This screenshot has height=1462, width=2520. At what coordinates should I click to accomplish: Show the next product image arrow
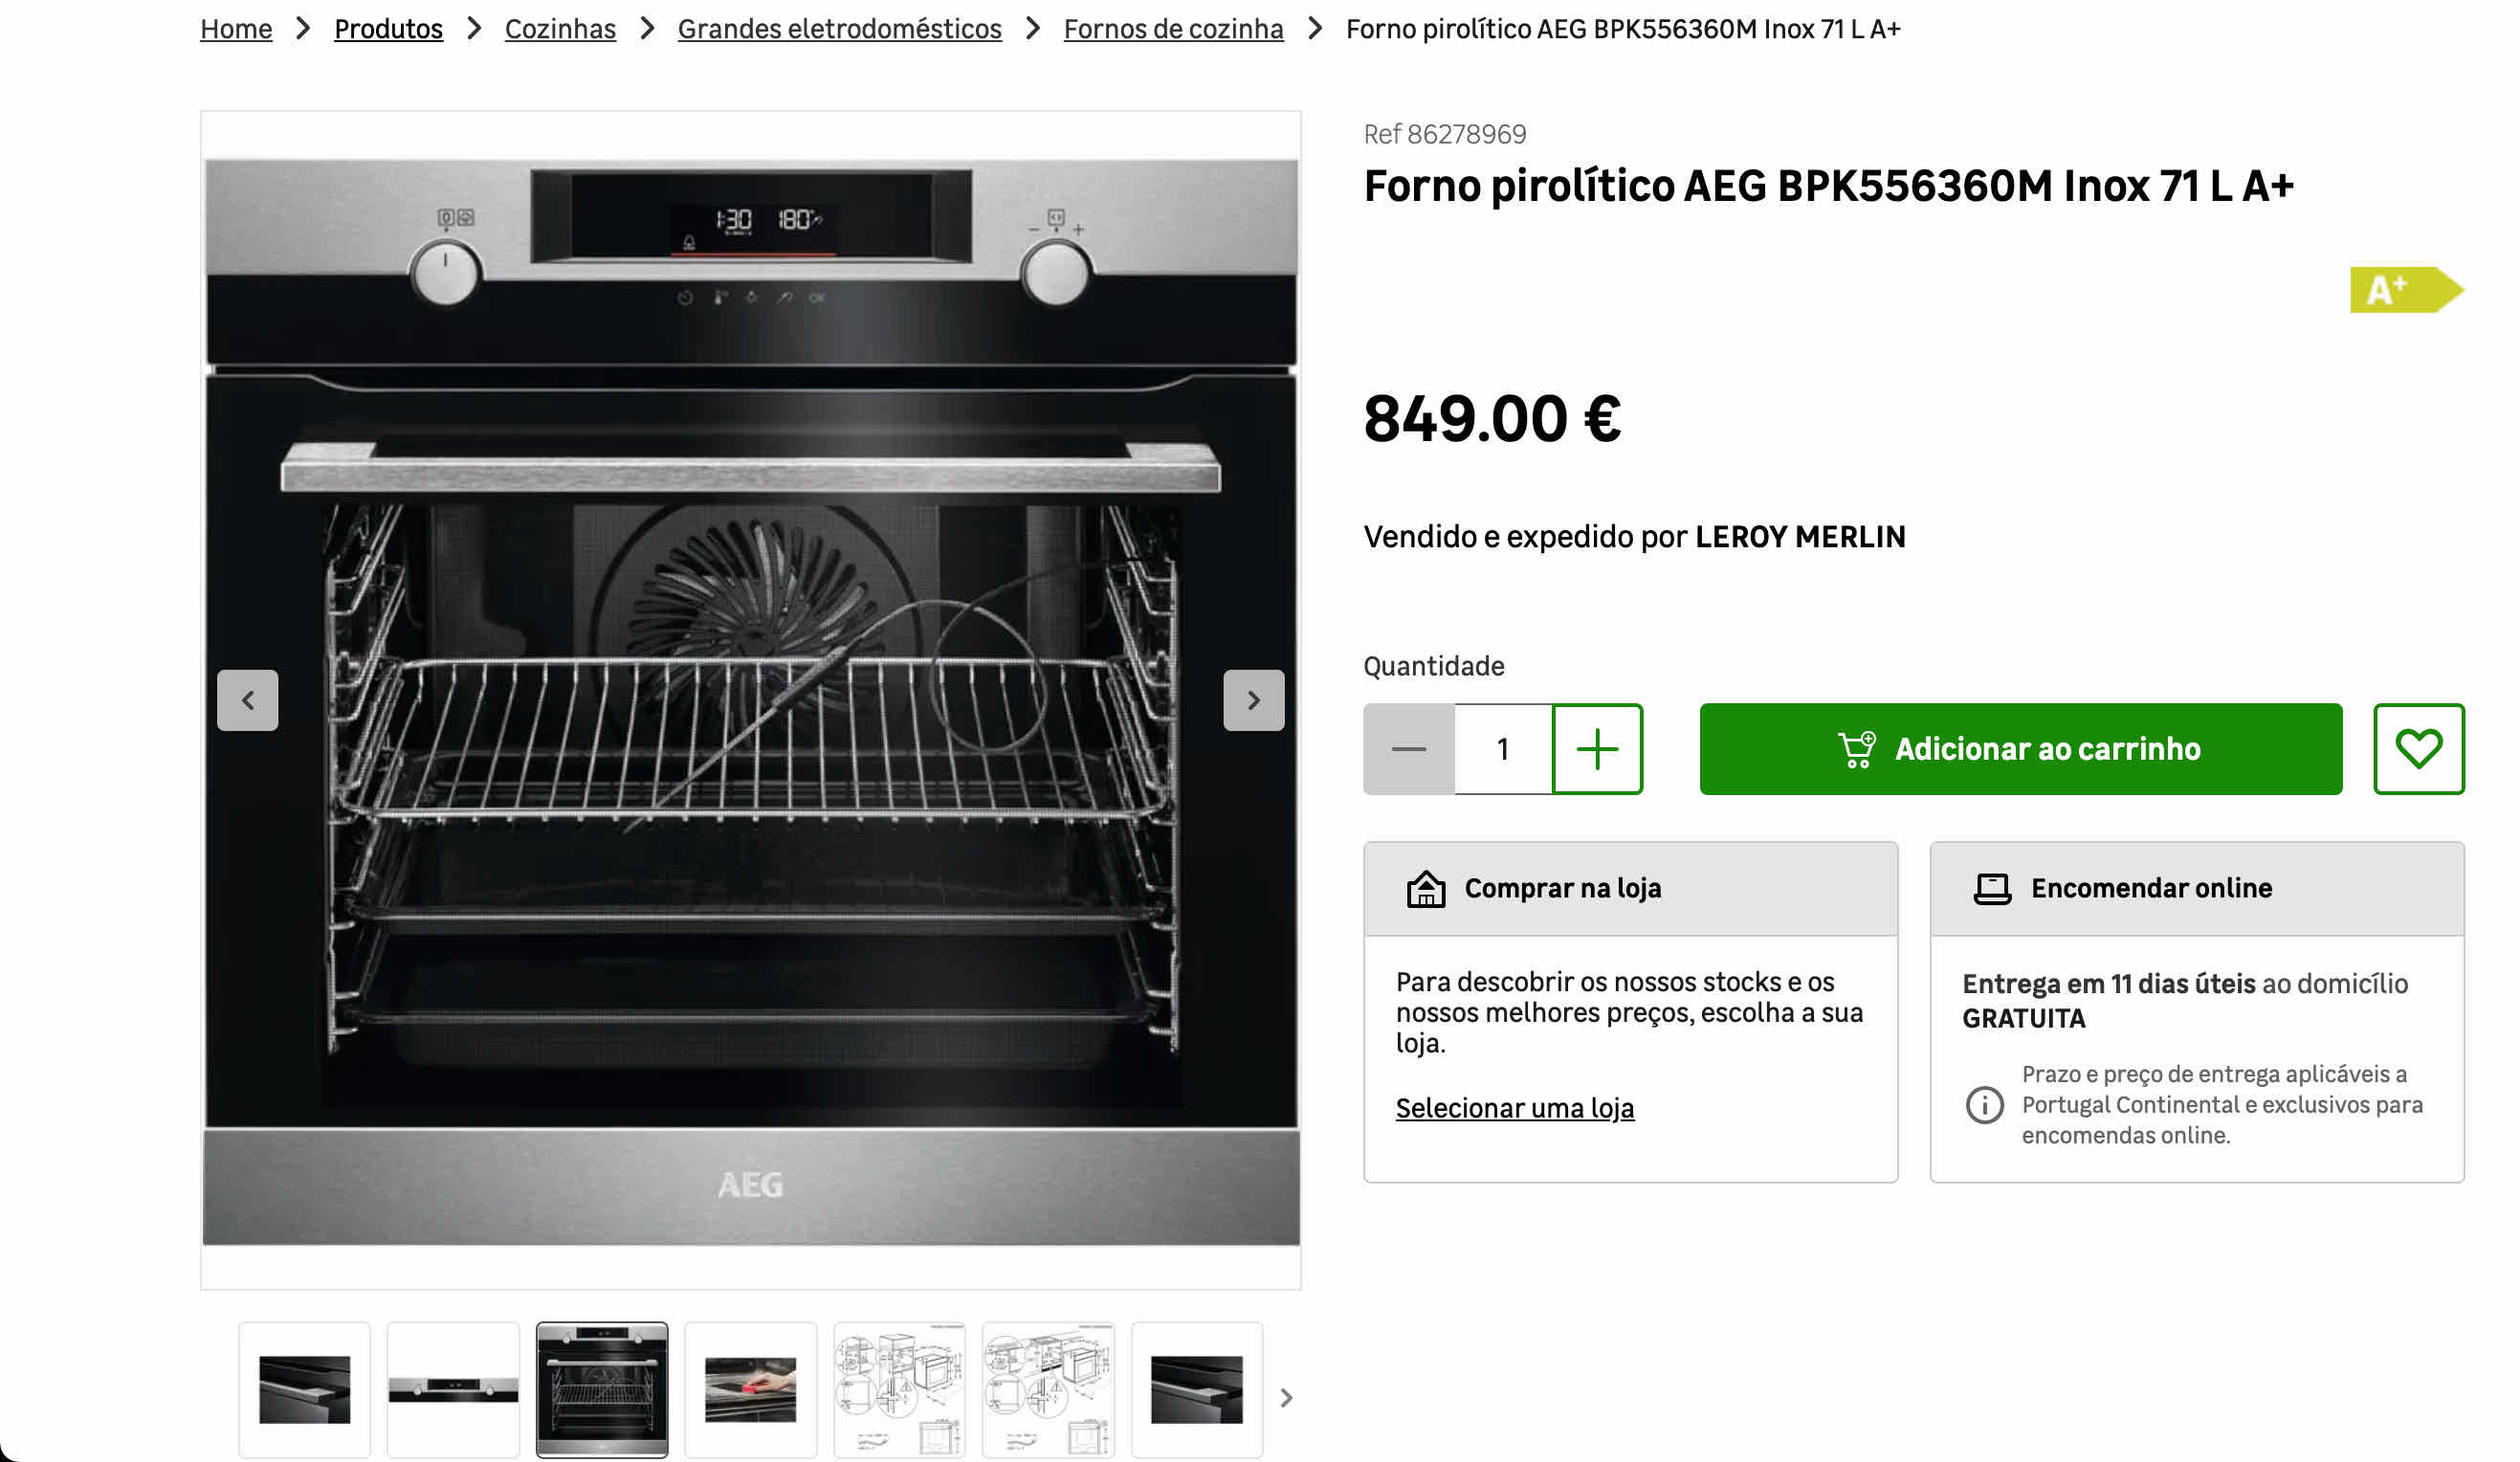click(x=1253, y=700)
